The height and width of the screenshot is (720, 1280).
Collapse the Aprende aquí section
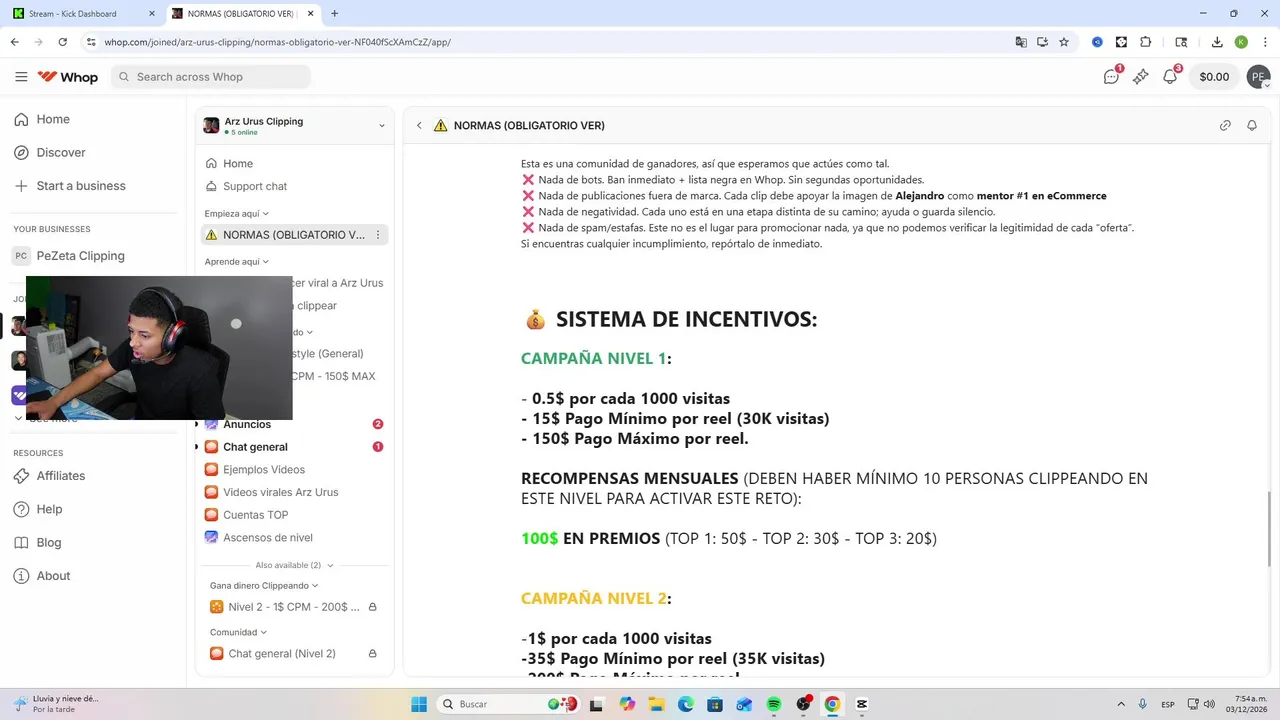pyautogui.click(x=237, y=261)
